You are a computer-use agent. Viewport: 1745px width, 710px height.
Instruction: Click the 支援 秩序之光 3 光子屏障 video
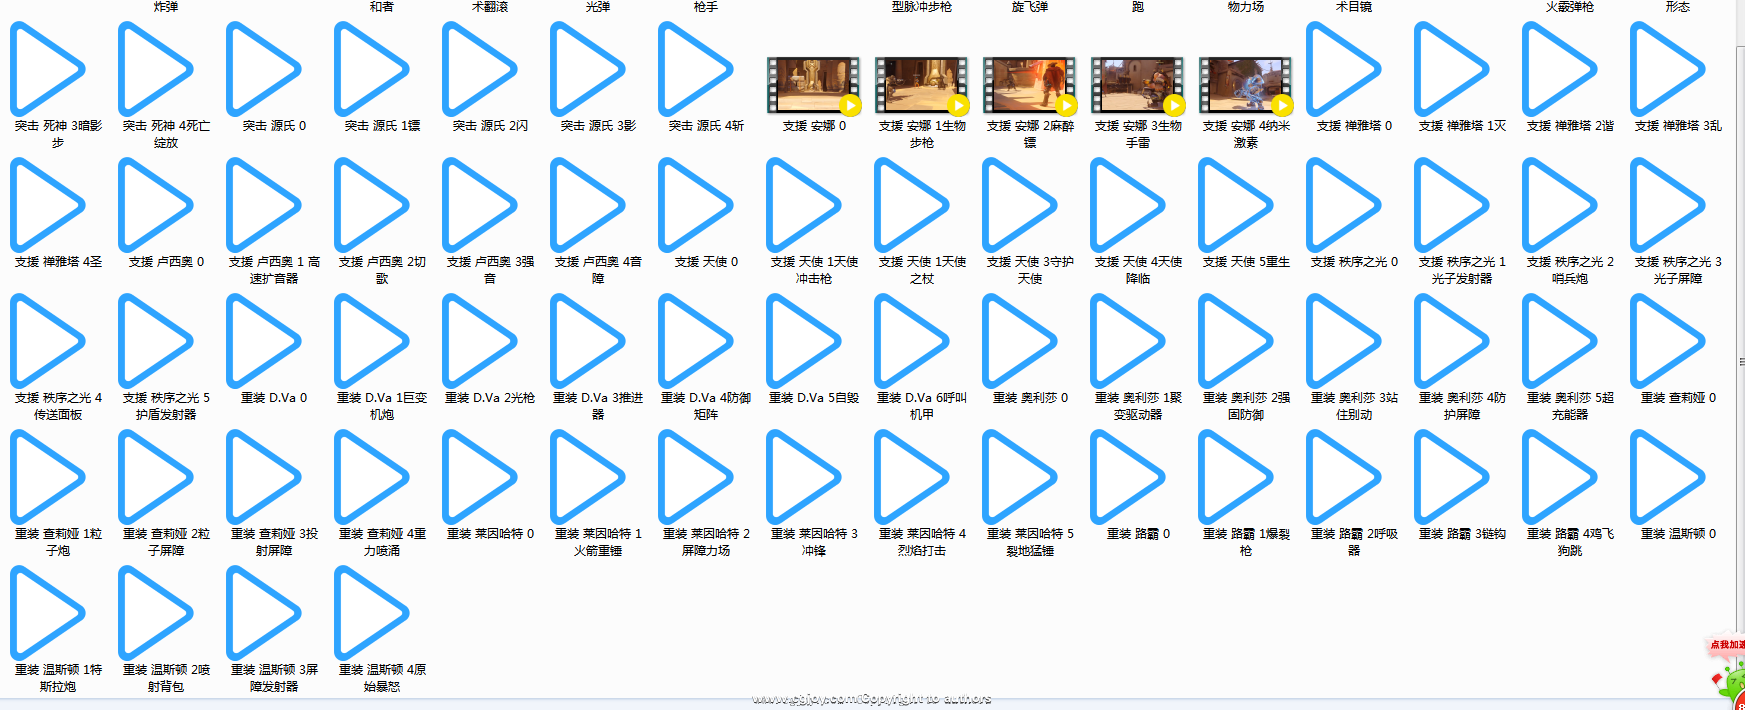pyautogui.click(x=1668, y=205)
